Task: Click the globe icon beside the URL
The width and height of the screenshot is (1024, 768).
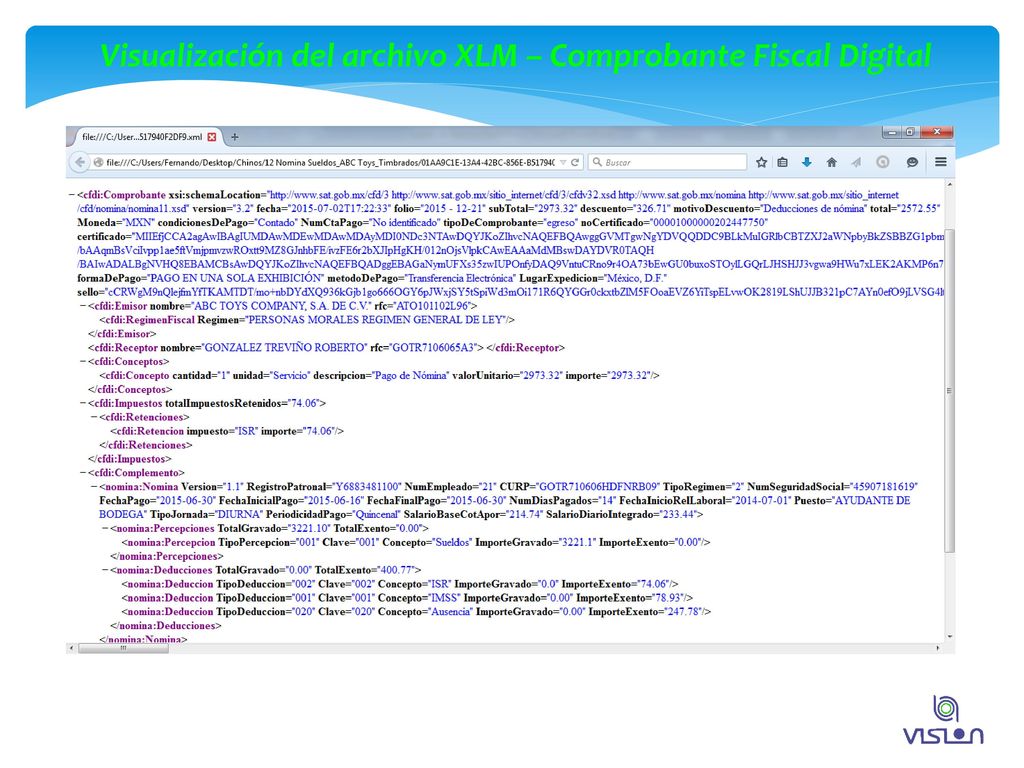Action: pyautogui.click(x=98, y=162)
